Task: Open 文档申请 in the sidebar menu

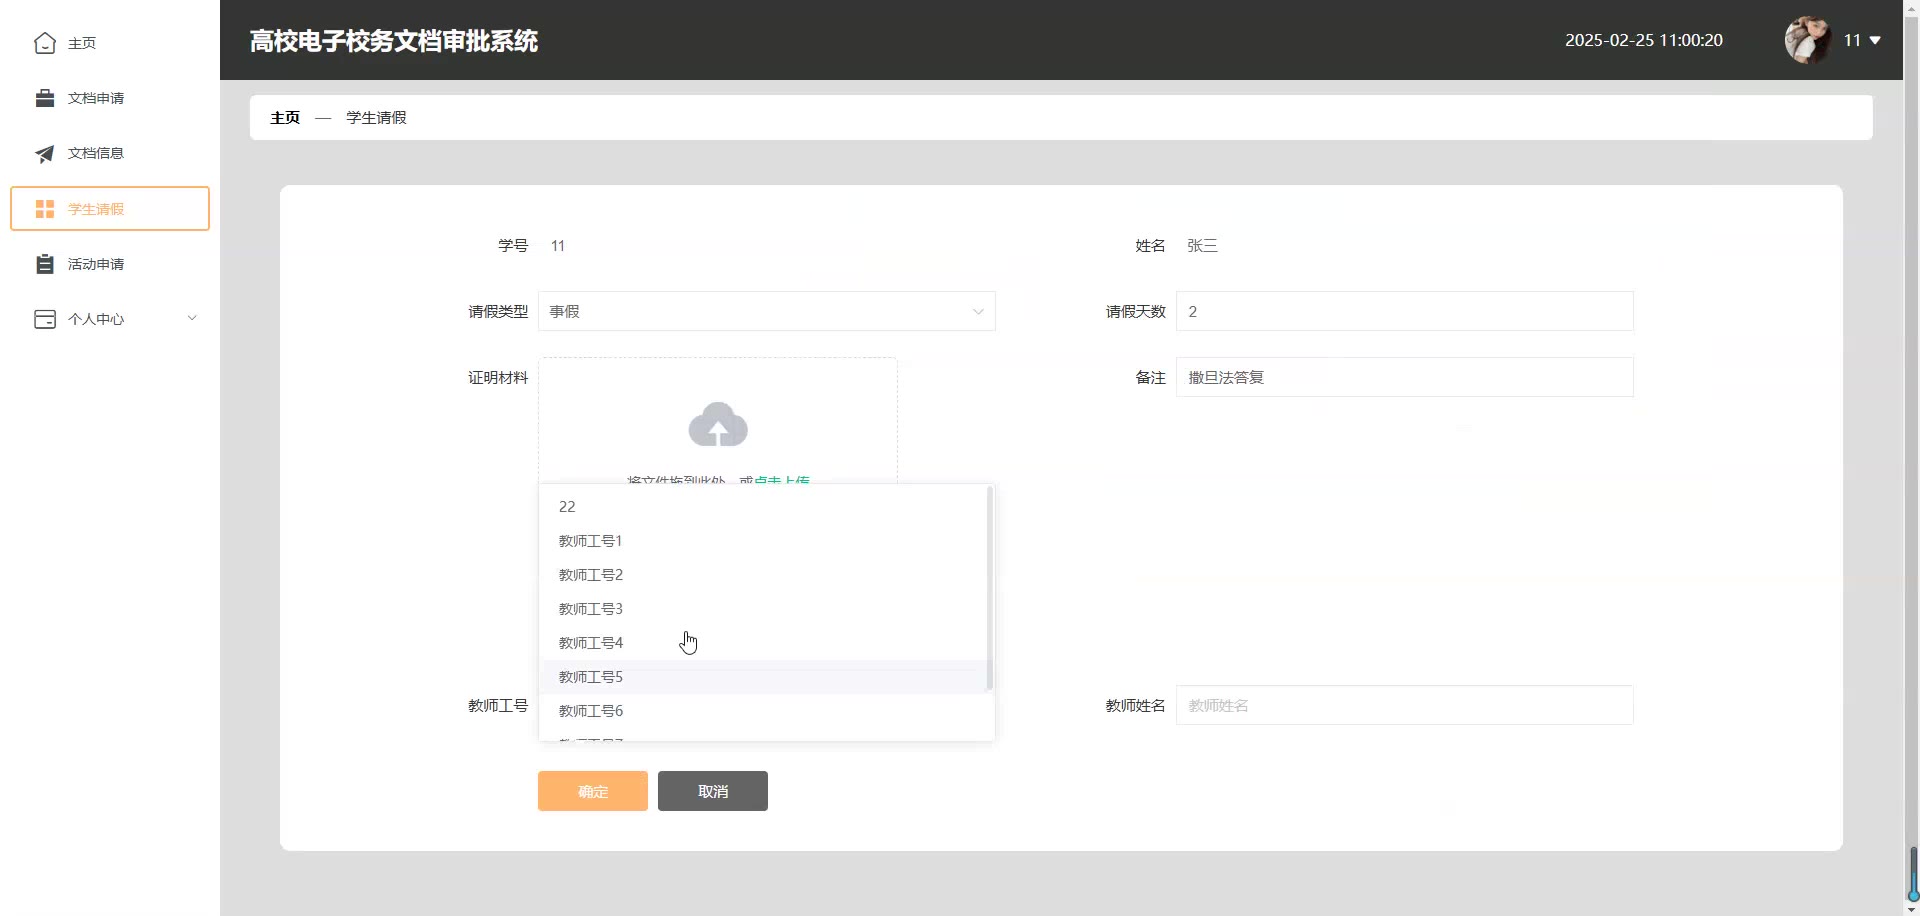Action: [110, 98]
